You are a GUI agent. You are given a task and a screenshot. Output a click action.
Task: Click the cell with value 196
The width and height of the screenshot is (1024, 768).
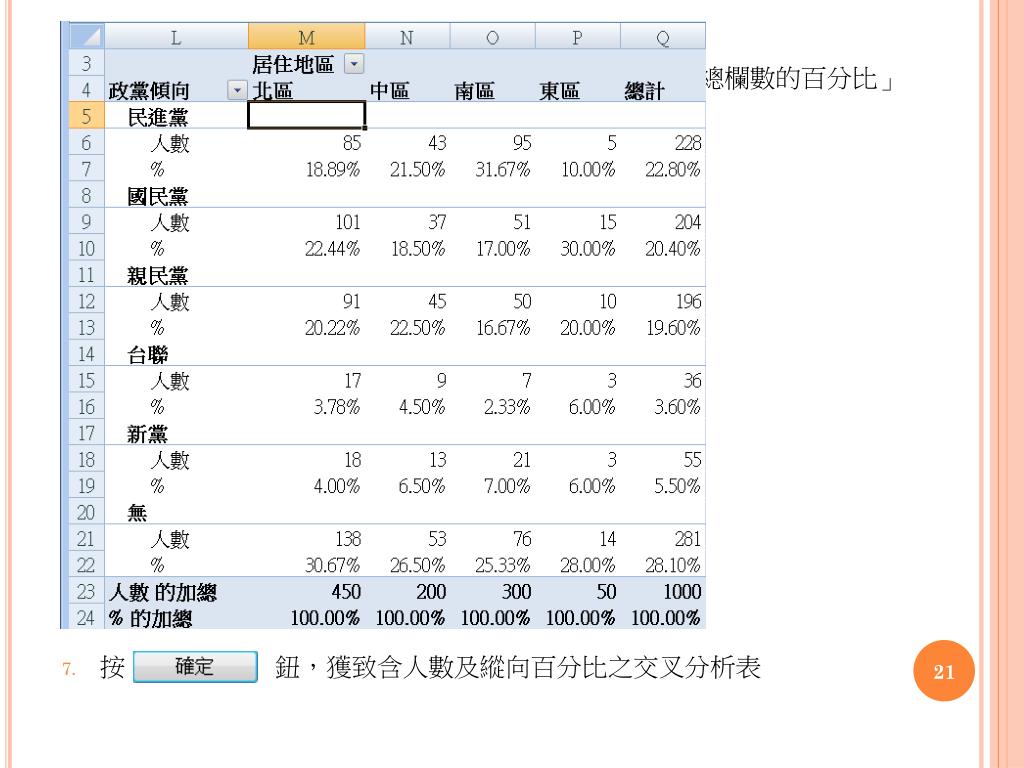[x=688, y=301]
